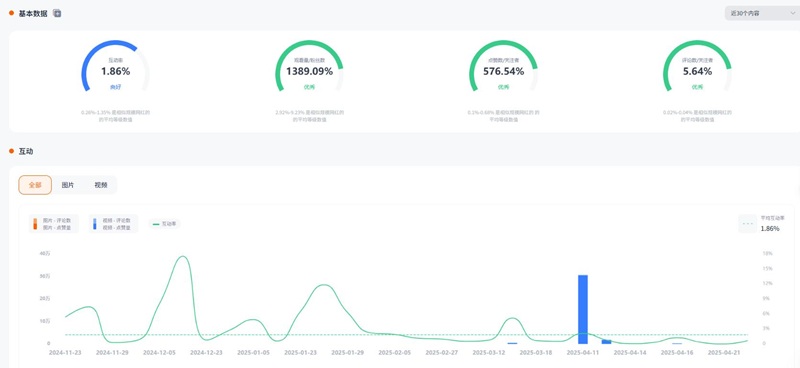Image resolution: width=800 pixels, height=368 pixels.
Task: Click the 2025-02-05 date axis label
Action: click(395, 353)
